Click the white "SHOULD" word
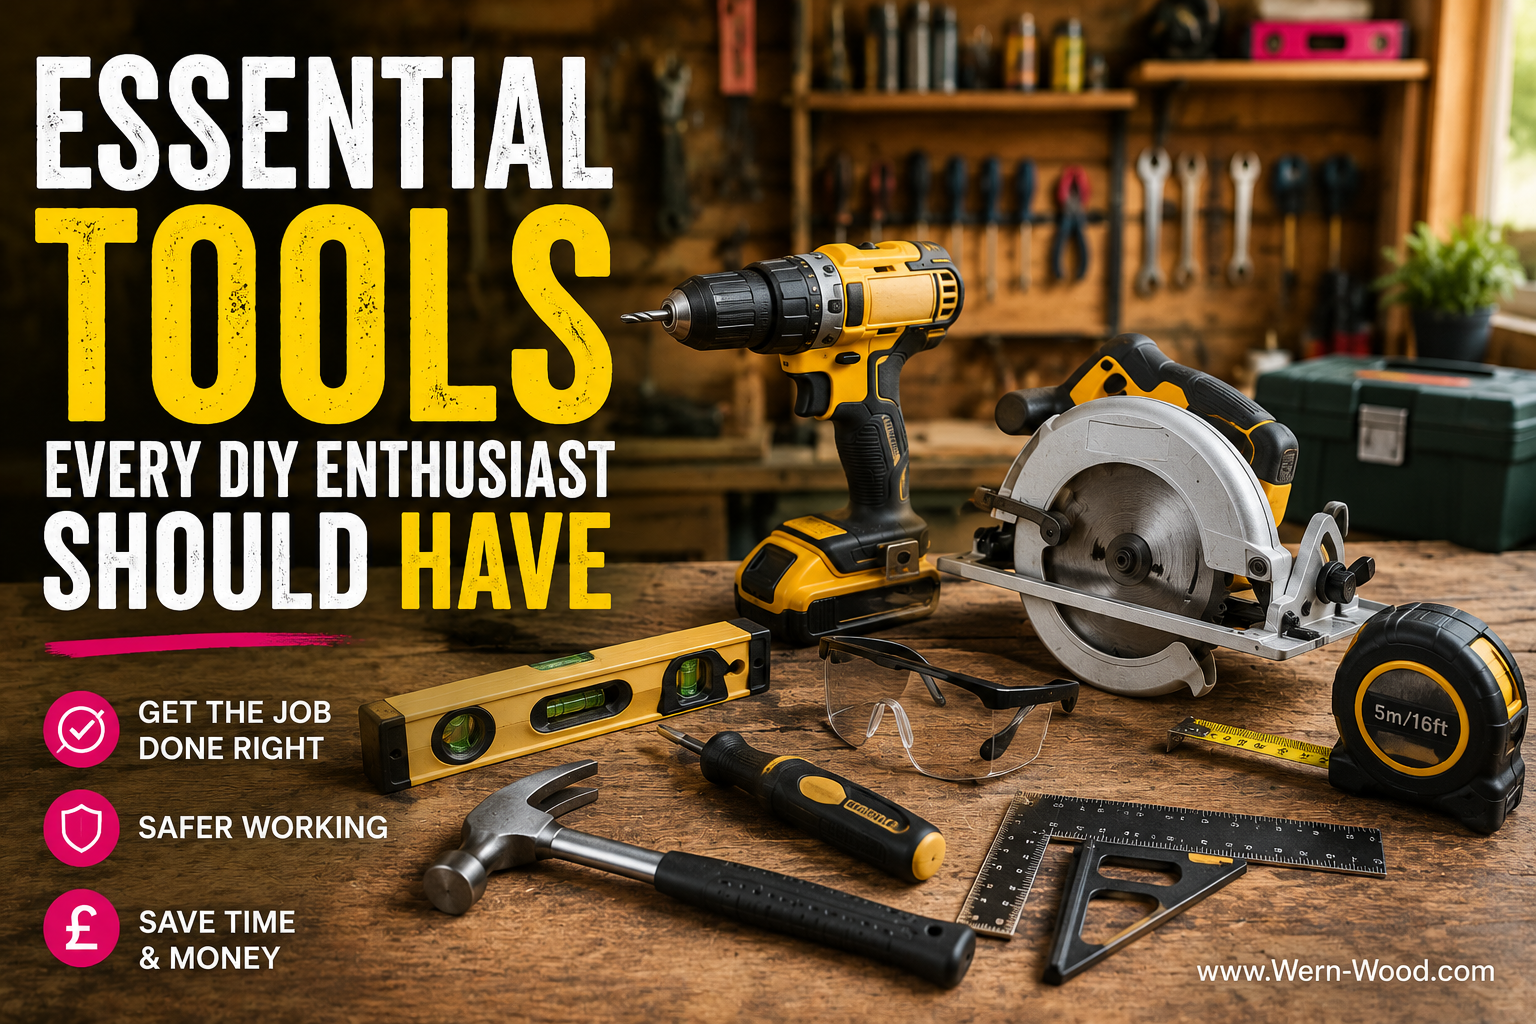1536x1024 pixels. coord(206,560)
